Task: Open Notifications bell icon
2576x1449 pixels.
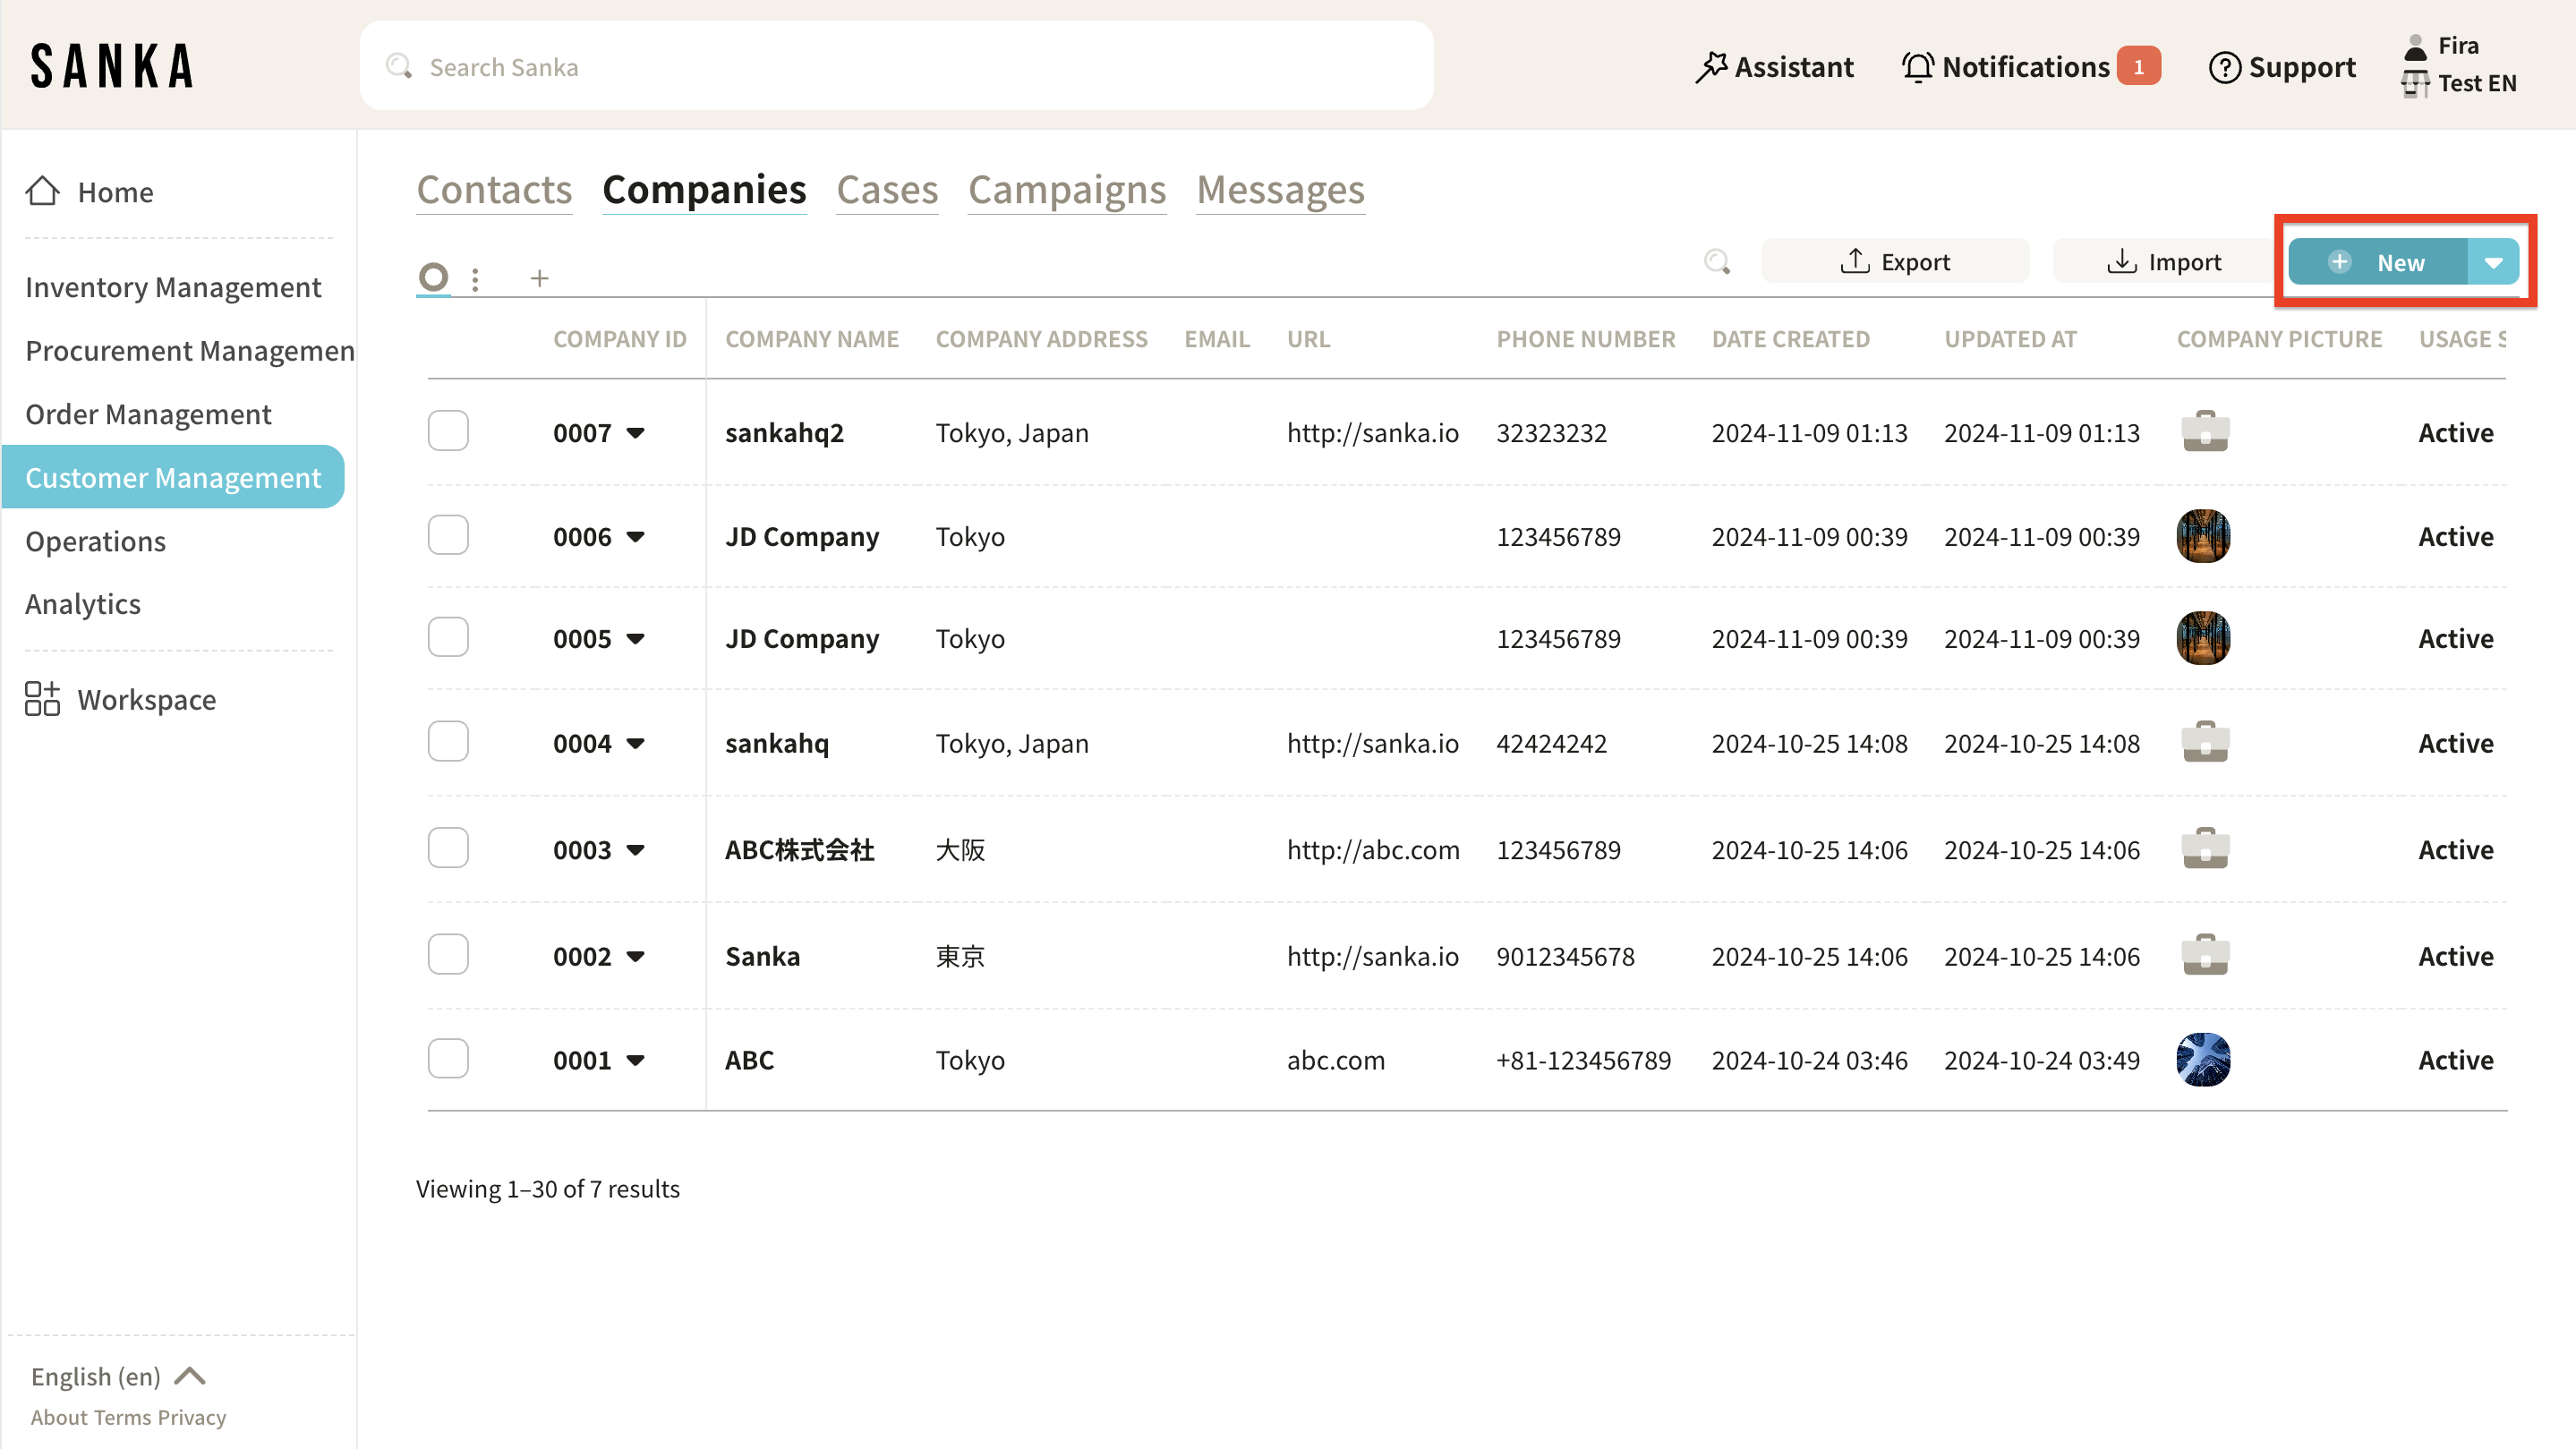Action: pyautogui.click(x=1917, y=67)
